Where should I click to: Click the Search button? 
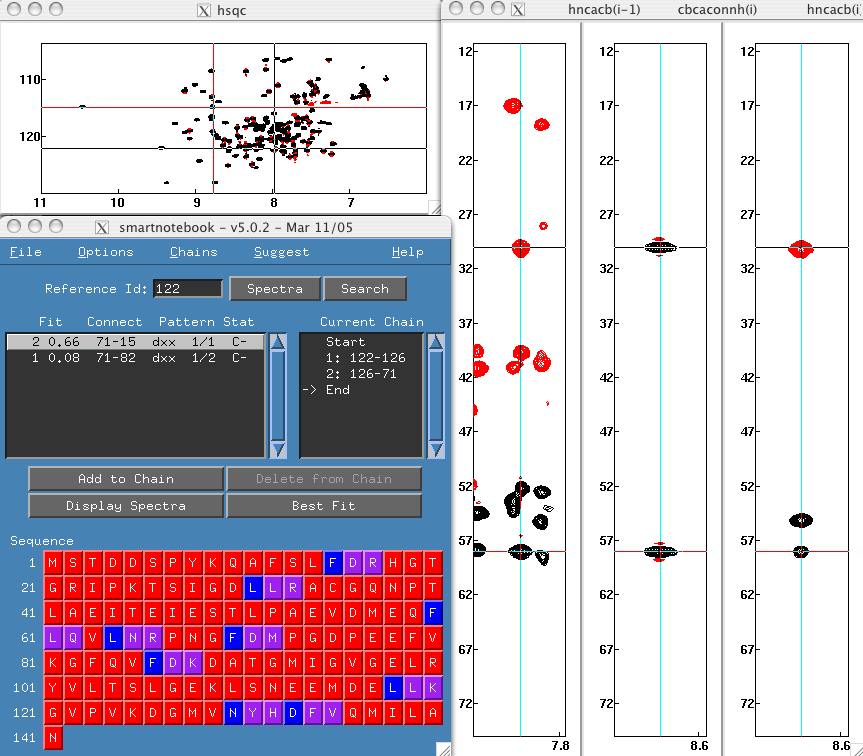pos(364,289)
